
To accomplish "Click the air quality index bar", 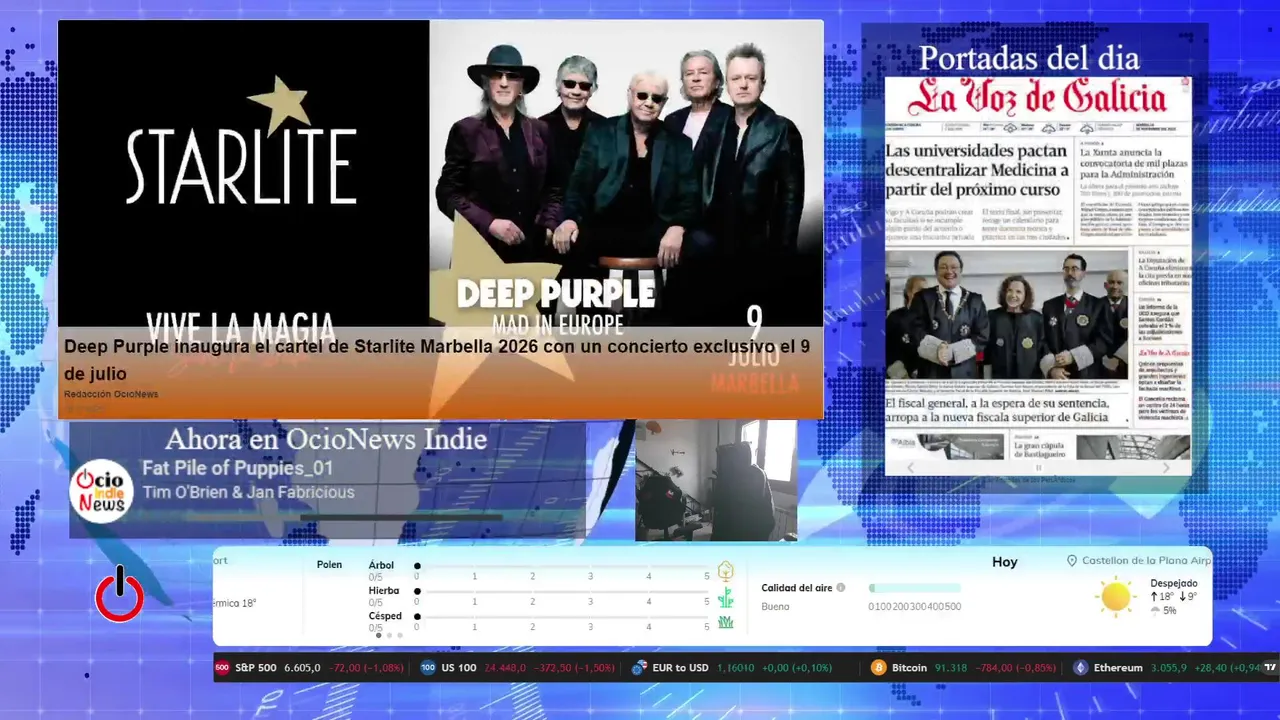I will [914, 588].
